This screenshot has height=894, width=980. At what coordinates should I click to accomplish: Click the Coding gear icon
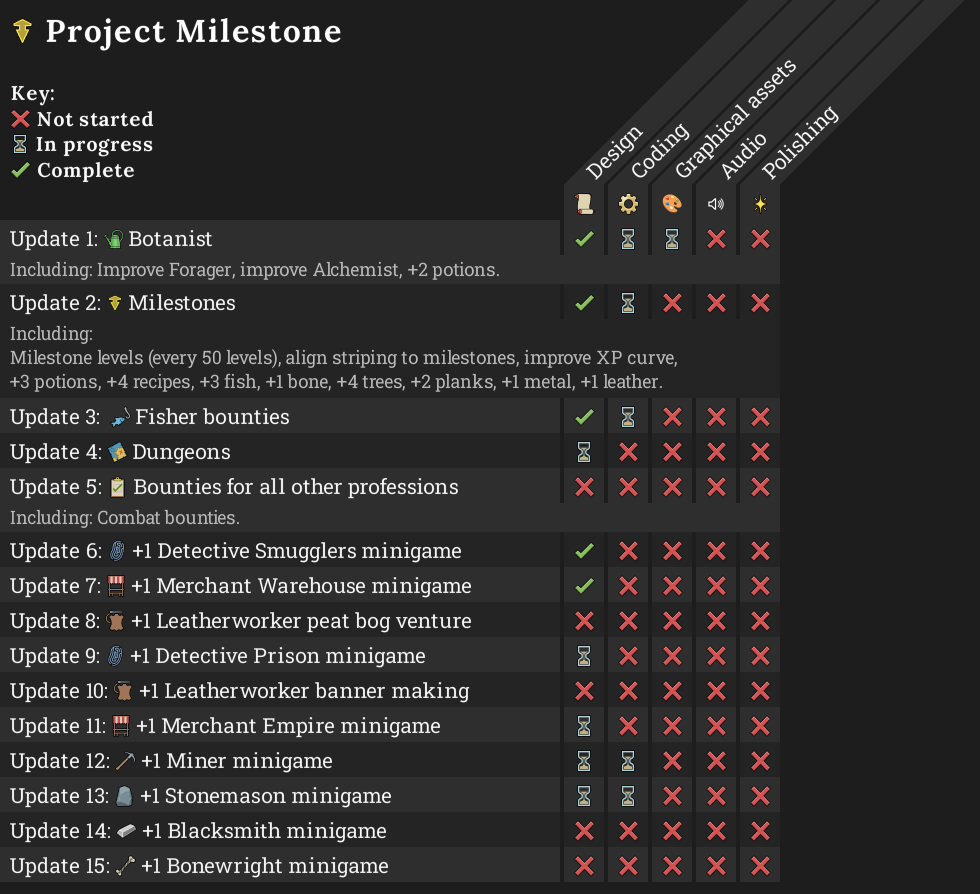click(x=628, y=204)
